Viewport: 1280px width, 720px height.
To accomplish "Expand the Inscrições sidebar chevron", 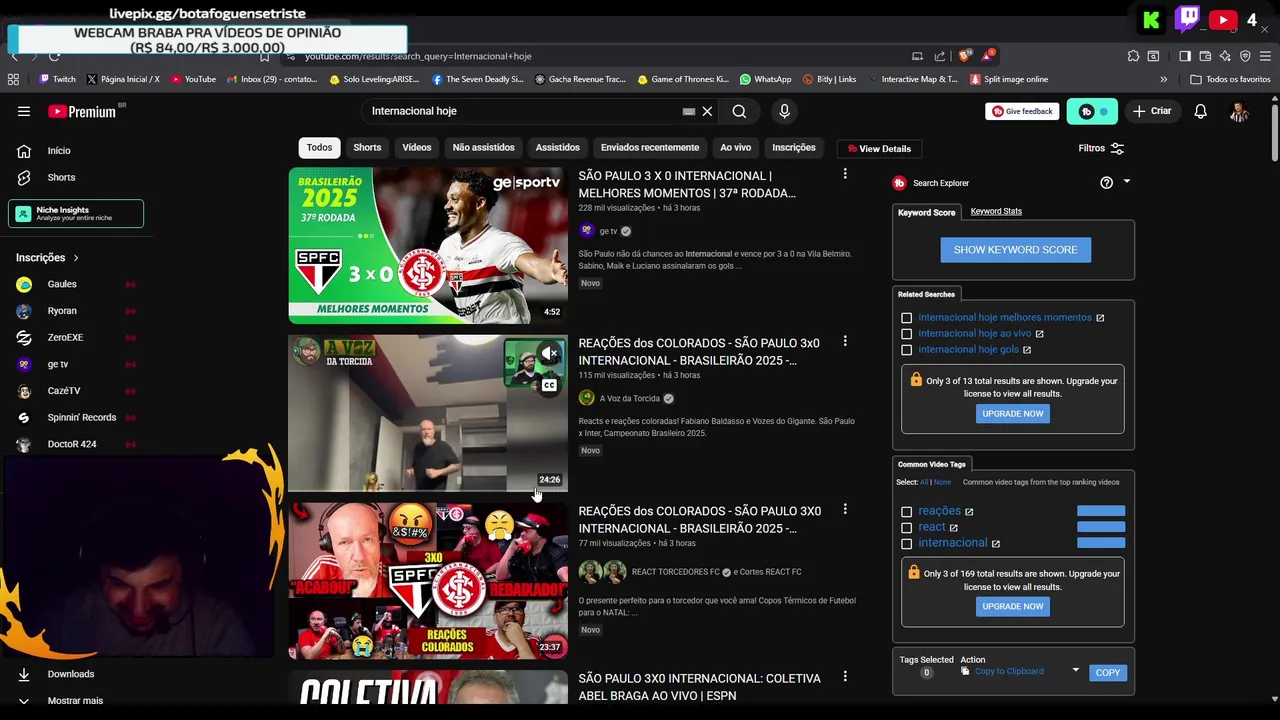I will point(75,258).
